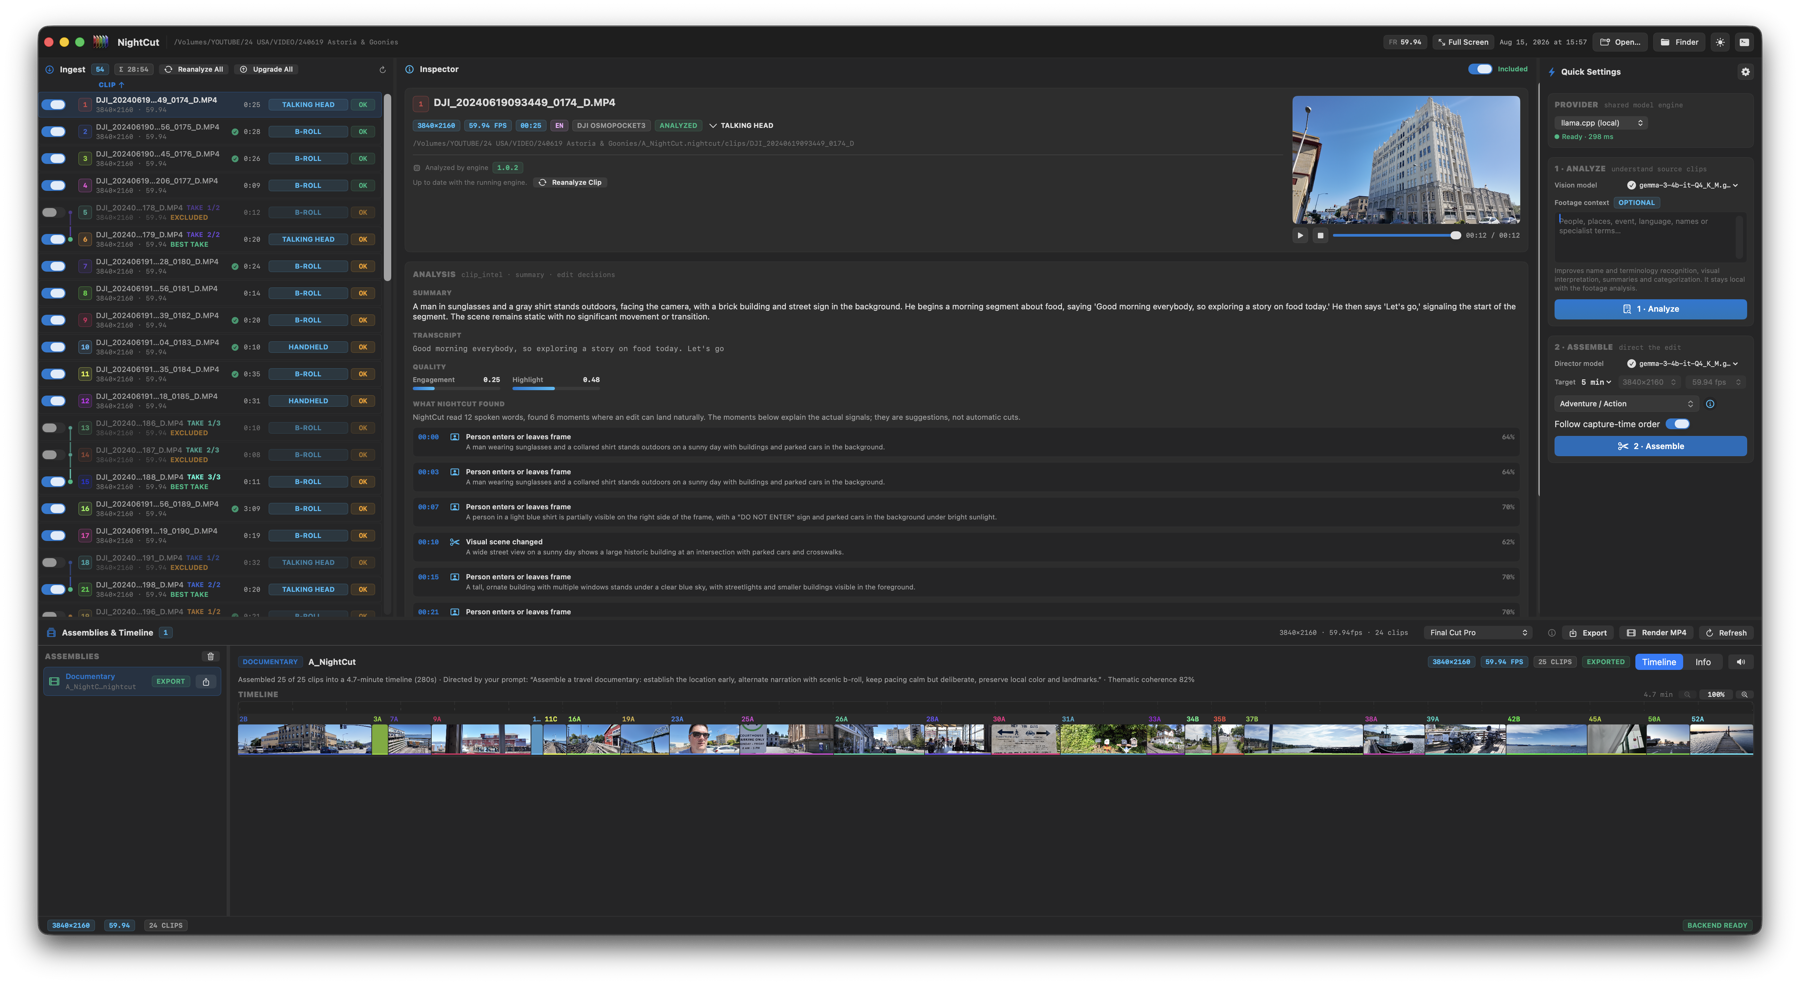This screenshot has width=1800, height=985.
Task: Click EXPORT on the Documentary assembly
Action: pos(170,682)
